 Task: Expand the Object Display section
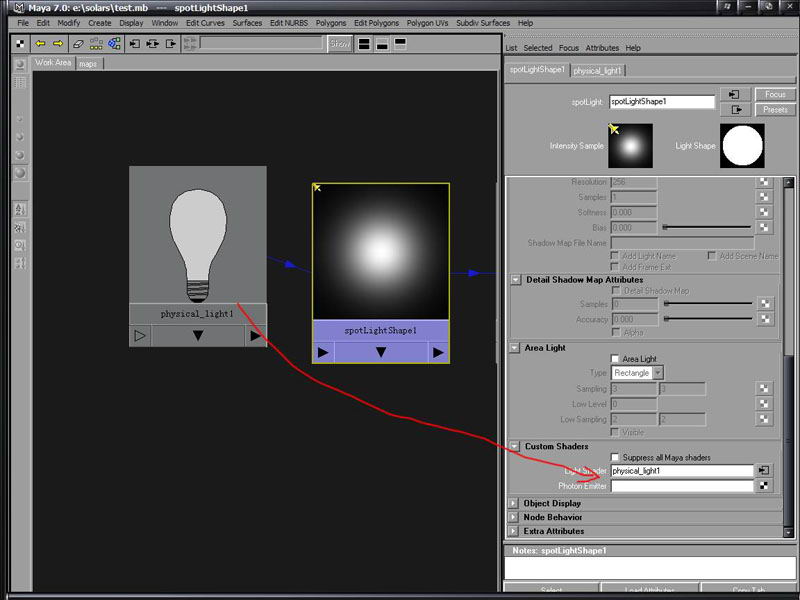click(514, 503)
